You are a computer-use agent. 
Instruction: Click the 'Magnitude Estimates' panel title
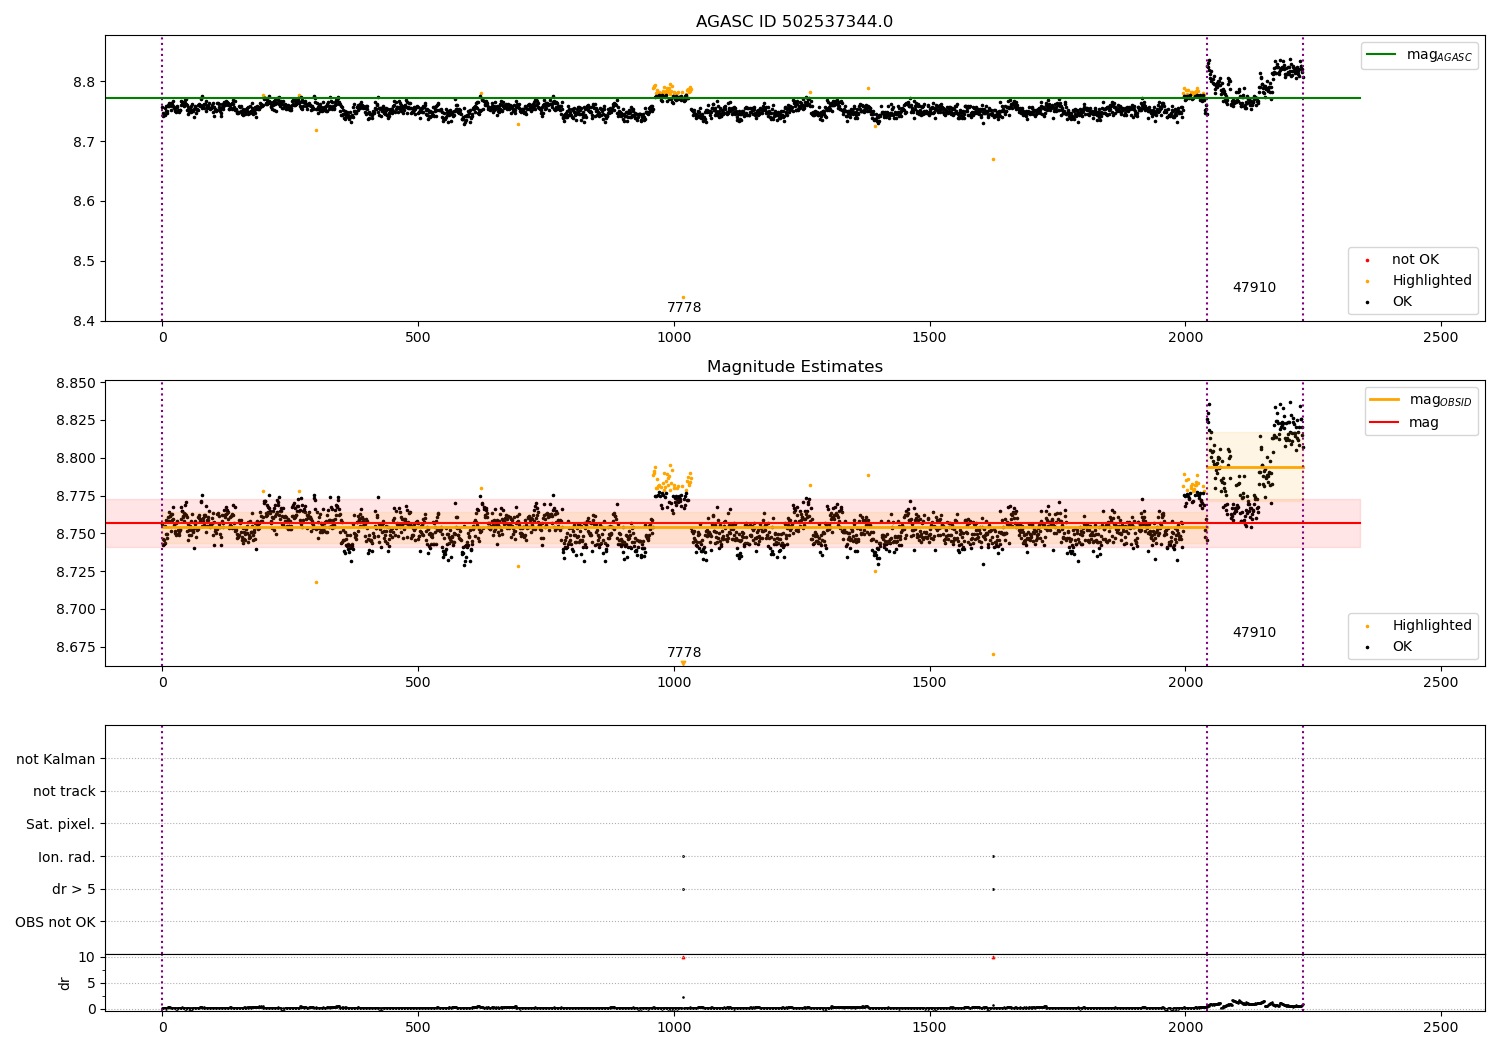coord(794,367)
